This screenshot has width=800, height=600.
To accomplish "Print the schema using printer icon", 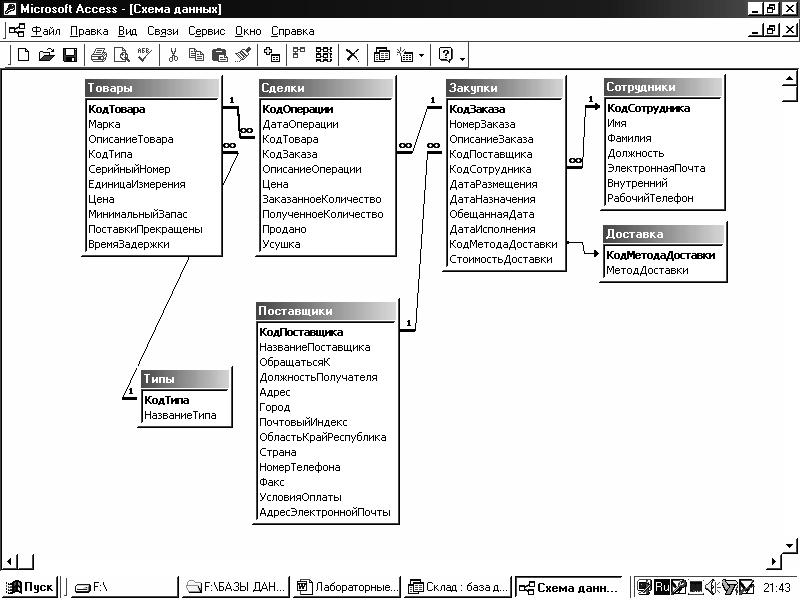I will point(98,55).
